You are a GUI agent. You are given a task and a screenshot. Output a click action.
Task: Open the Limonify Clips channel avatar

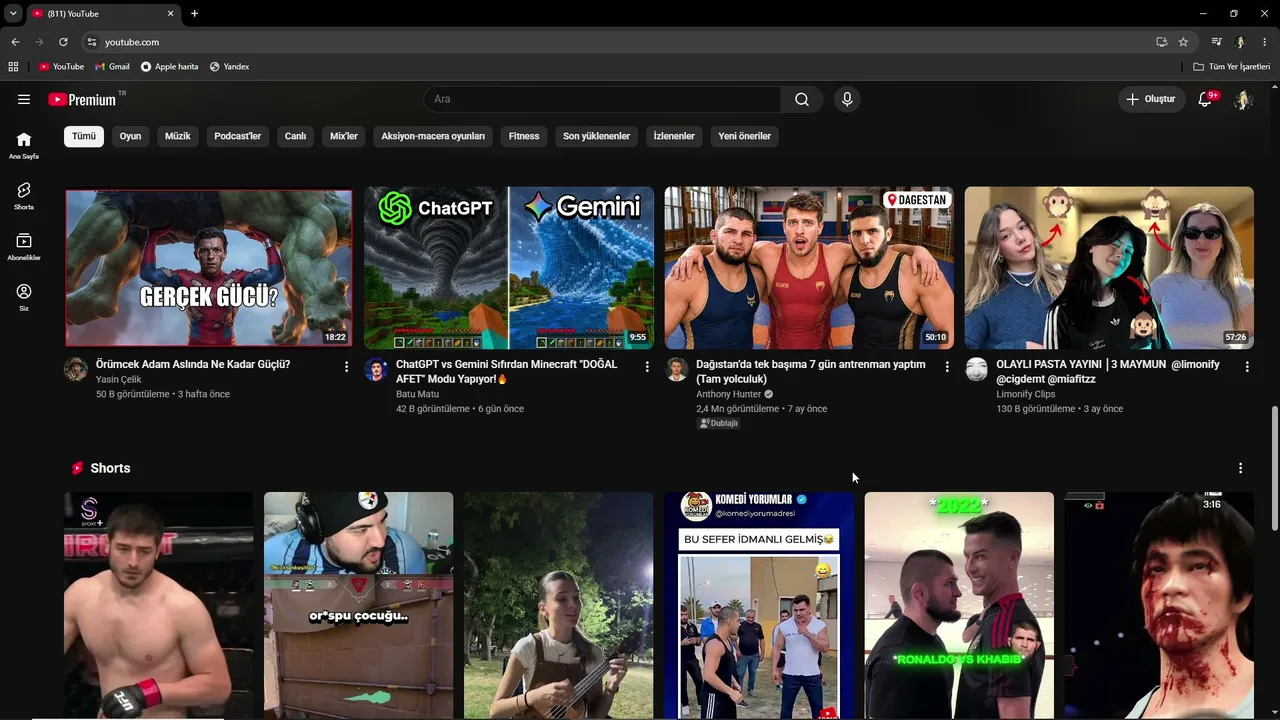977,369
